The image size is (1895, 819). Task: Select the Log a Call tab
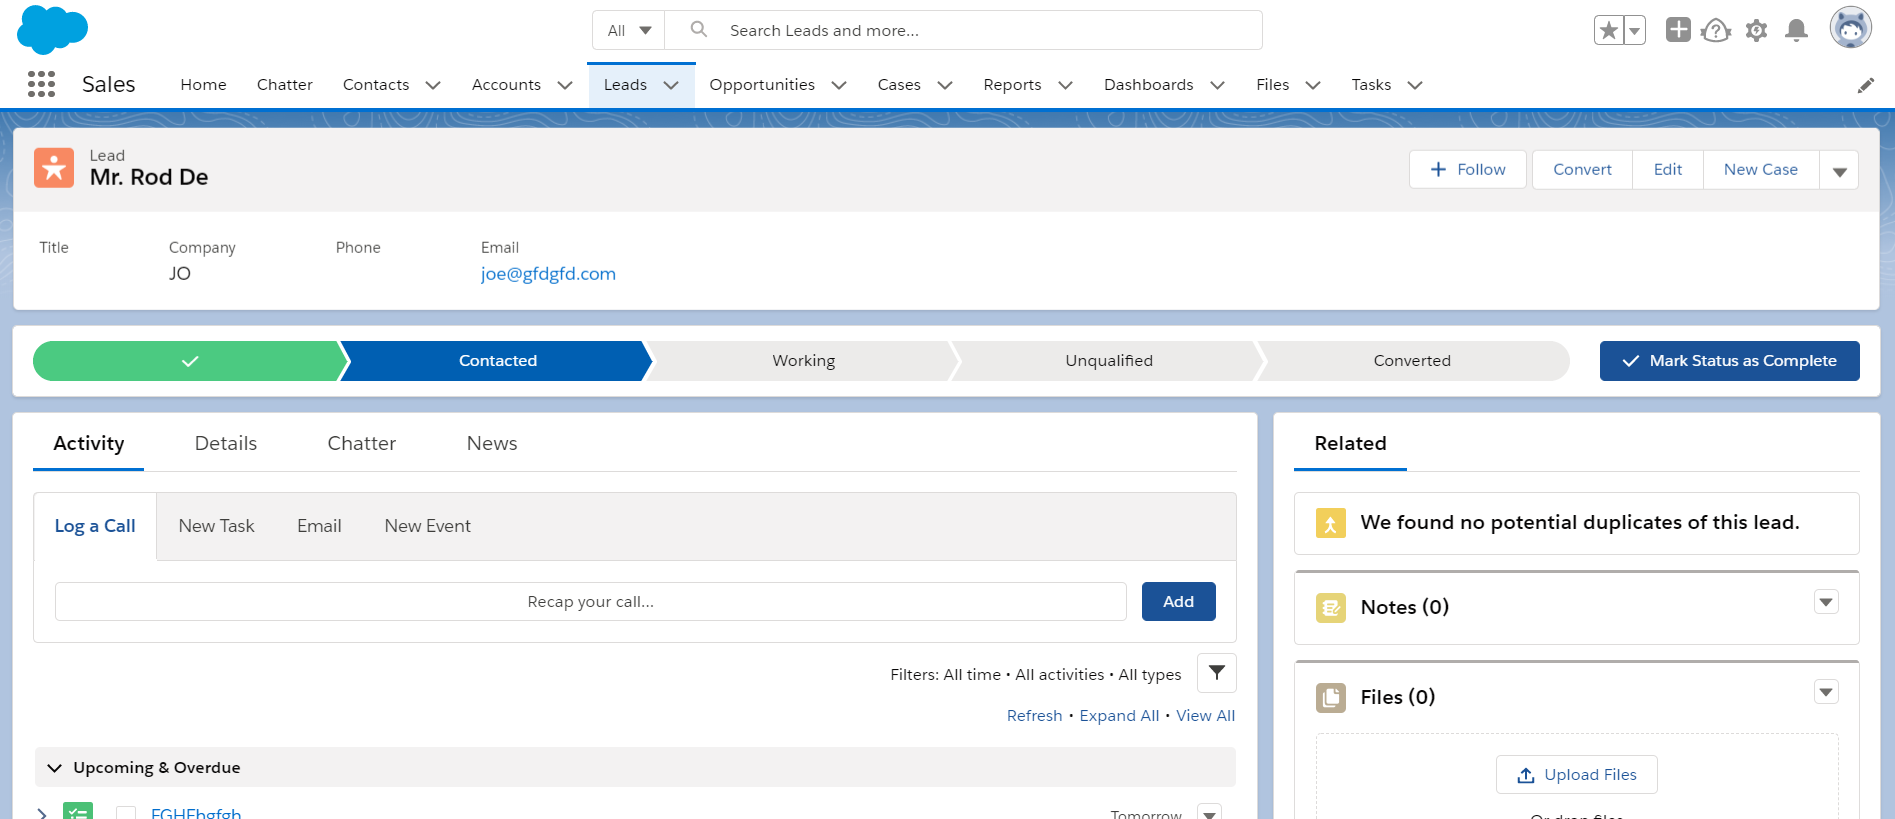[95, 526]
